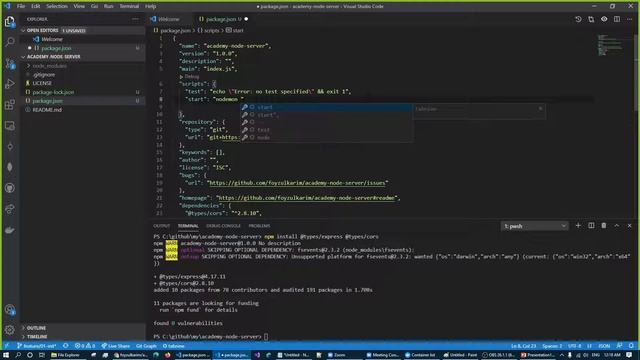640x360 pixels.
Task: Close the suggestion details pane
Action: 540,109
